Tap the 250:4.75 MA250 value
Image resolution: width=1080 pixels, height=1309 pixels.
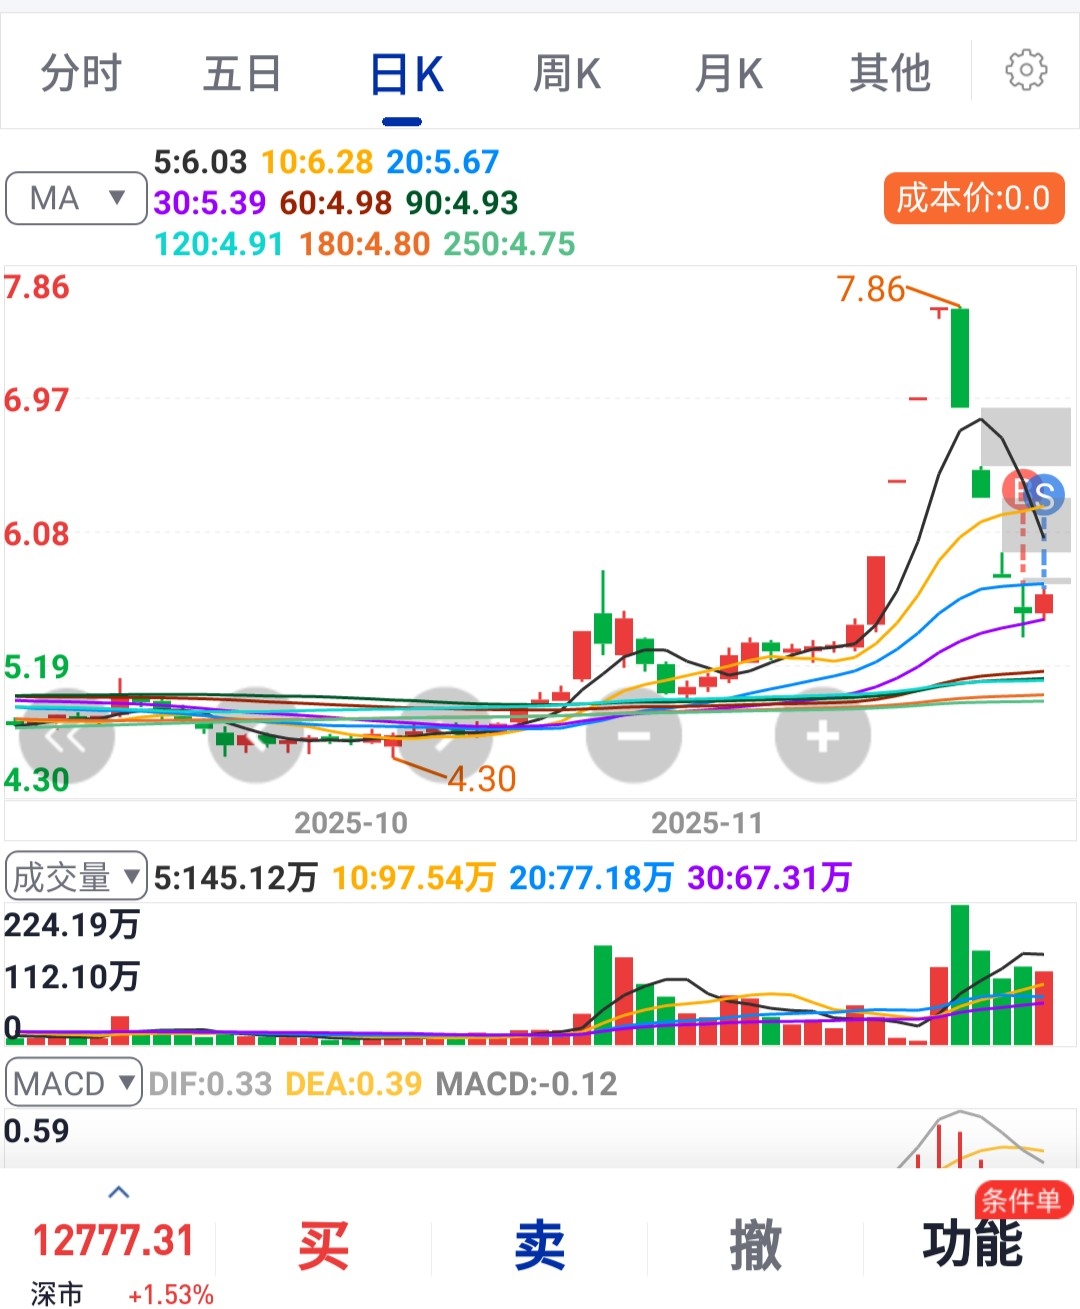click(x=510, y=244)
